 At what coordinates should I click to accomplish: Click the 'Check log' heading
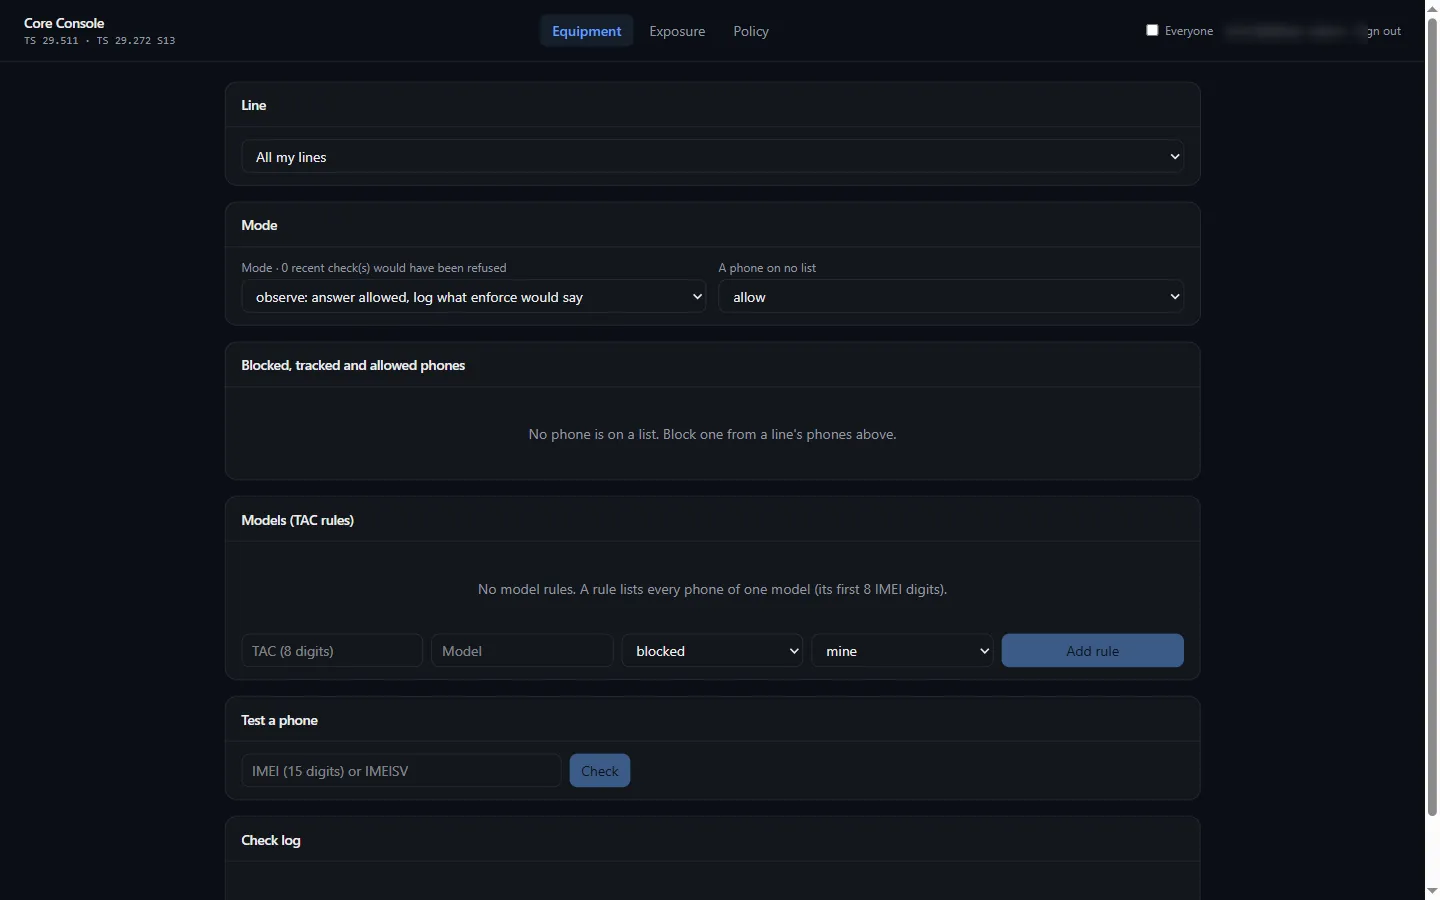pos(271,840)
